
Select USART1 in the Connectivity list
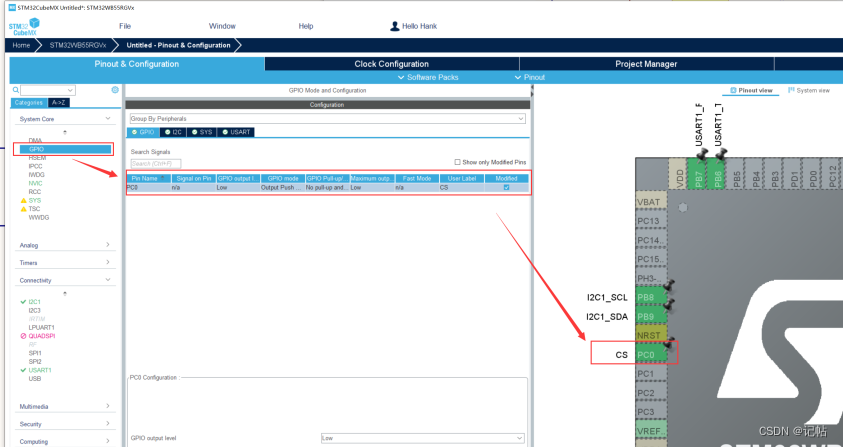point(40,371)
